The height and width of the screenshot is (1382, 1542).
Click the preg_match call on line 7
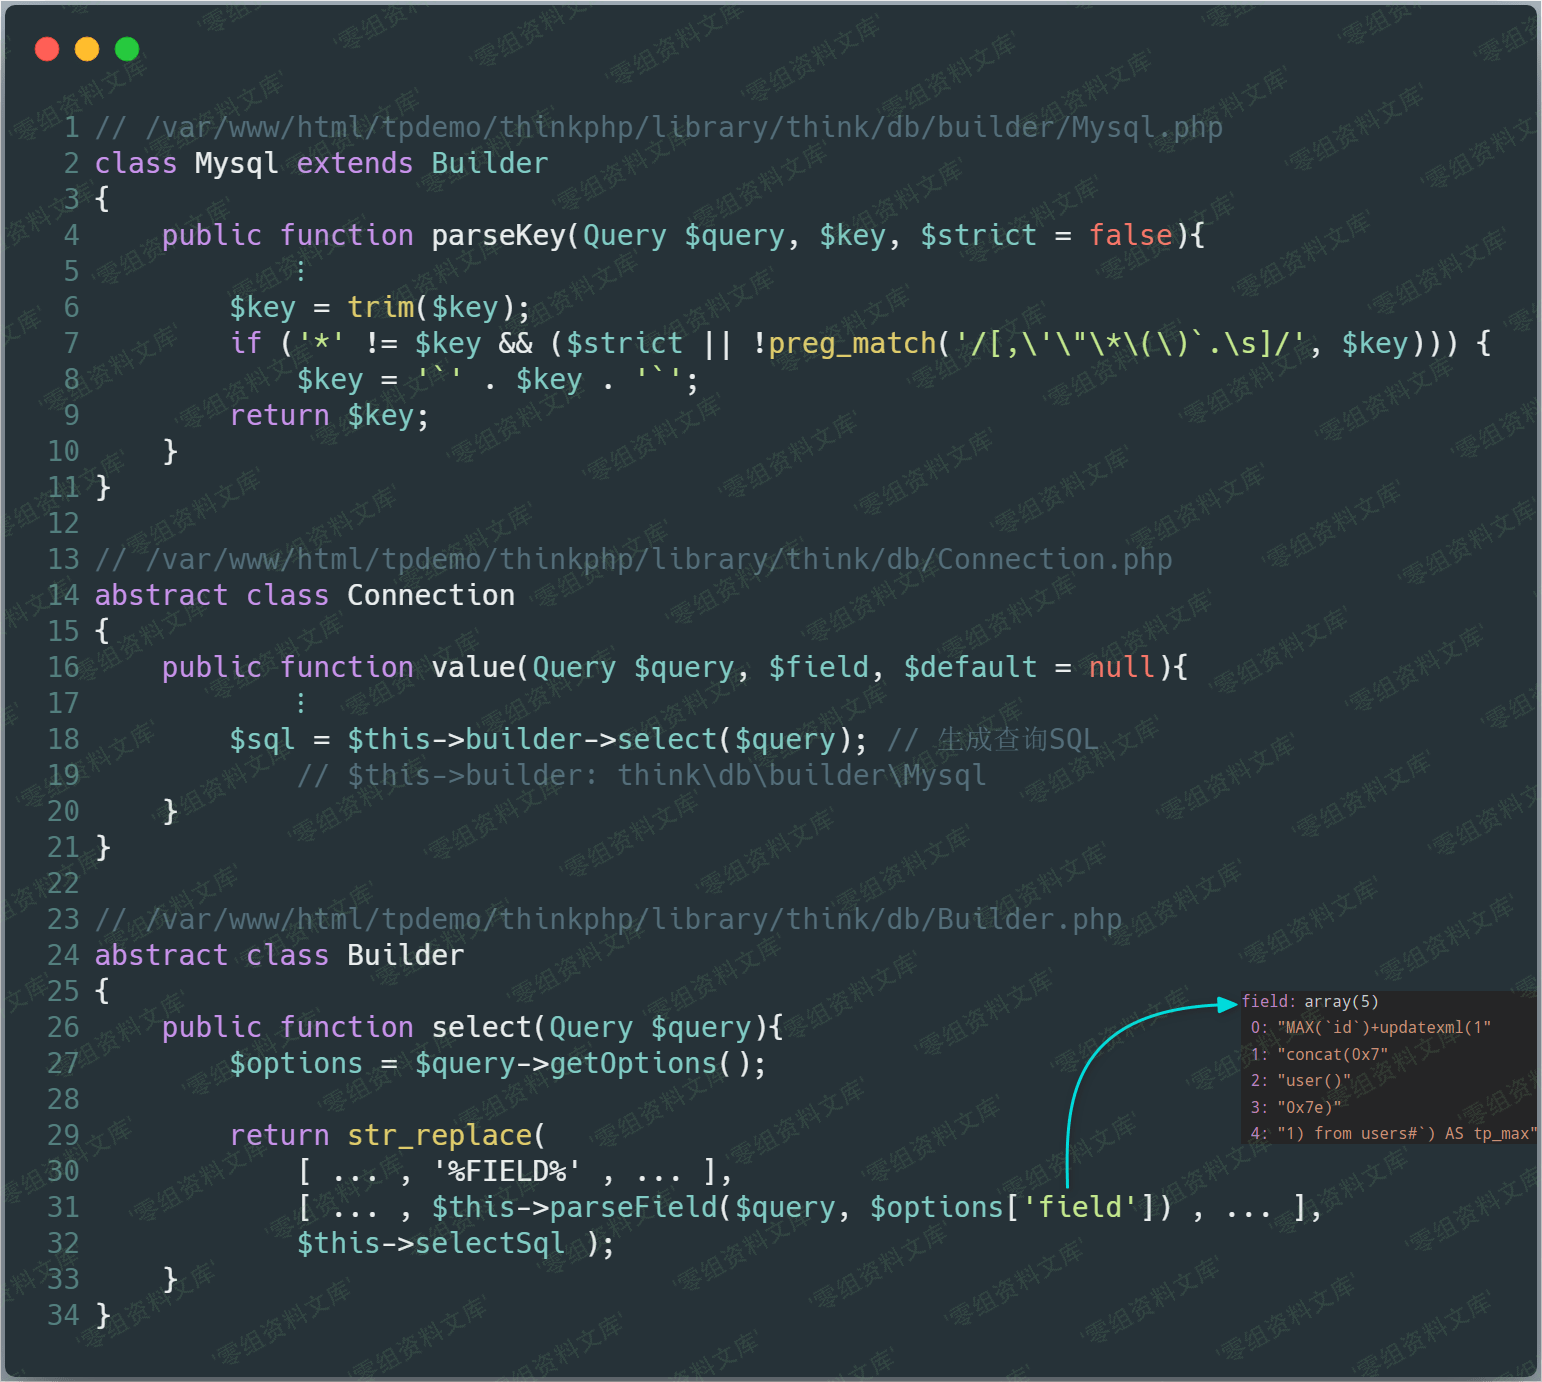852,343
